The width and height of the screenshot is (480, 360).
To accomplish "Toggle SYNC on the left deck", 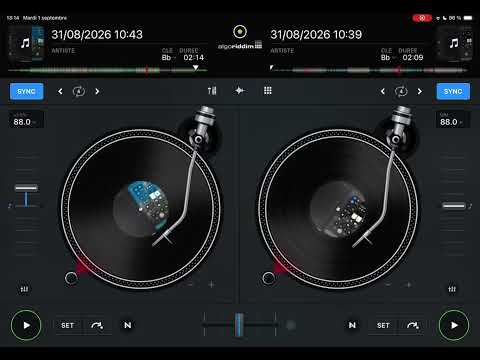I will point(26,91).
